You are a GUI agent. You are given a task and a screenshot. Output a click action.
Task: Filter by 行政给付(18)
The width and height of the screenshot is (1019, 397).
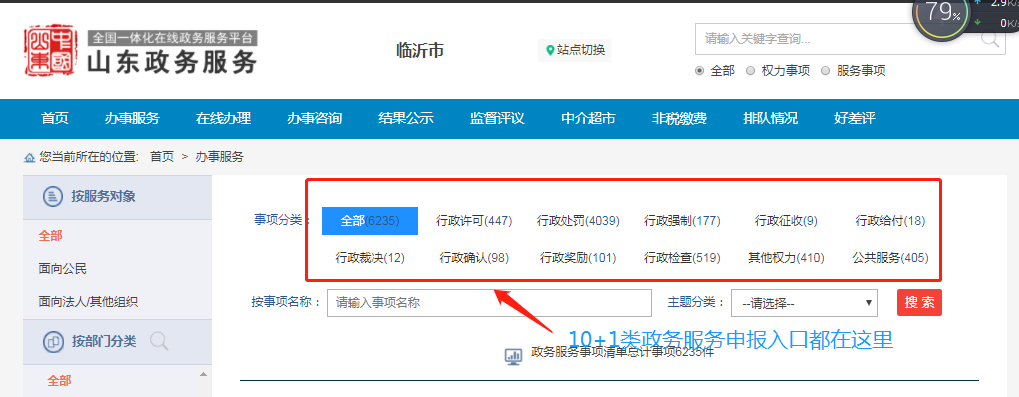(890, 221)
